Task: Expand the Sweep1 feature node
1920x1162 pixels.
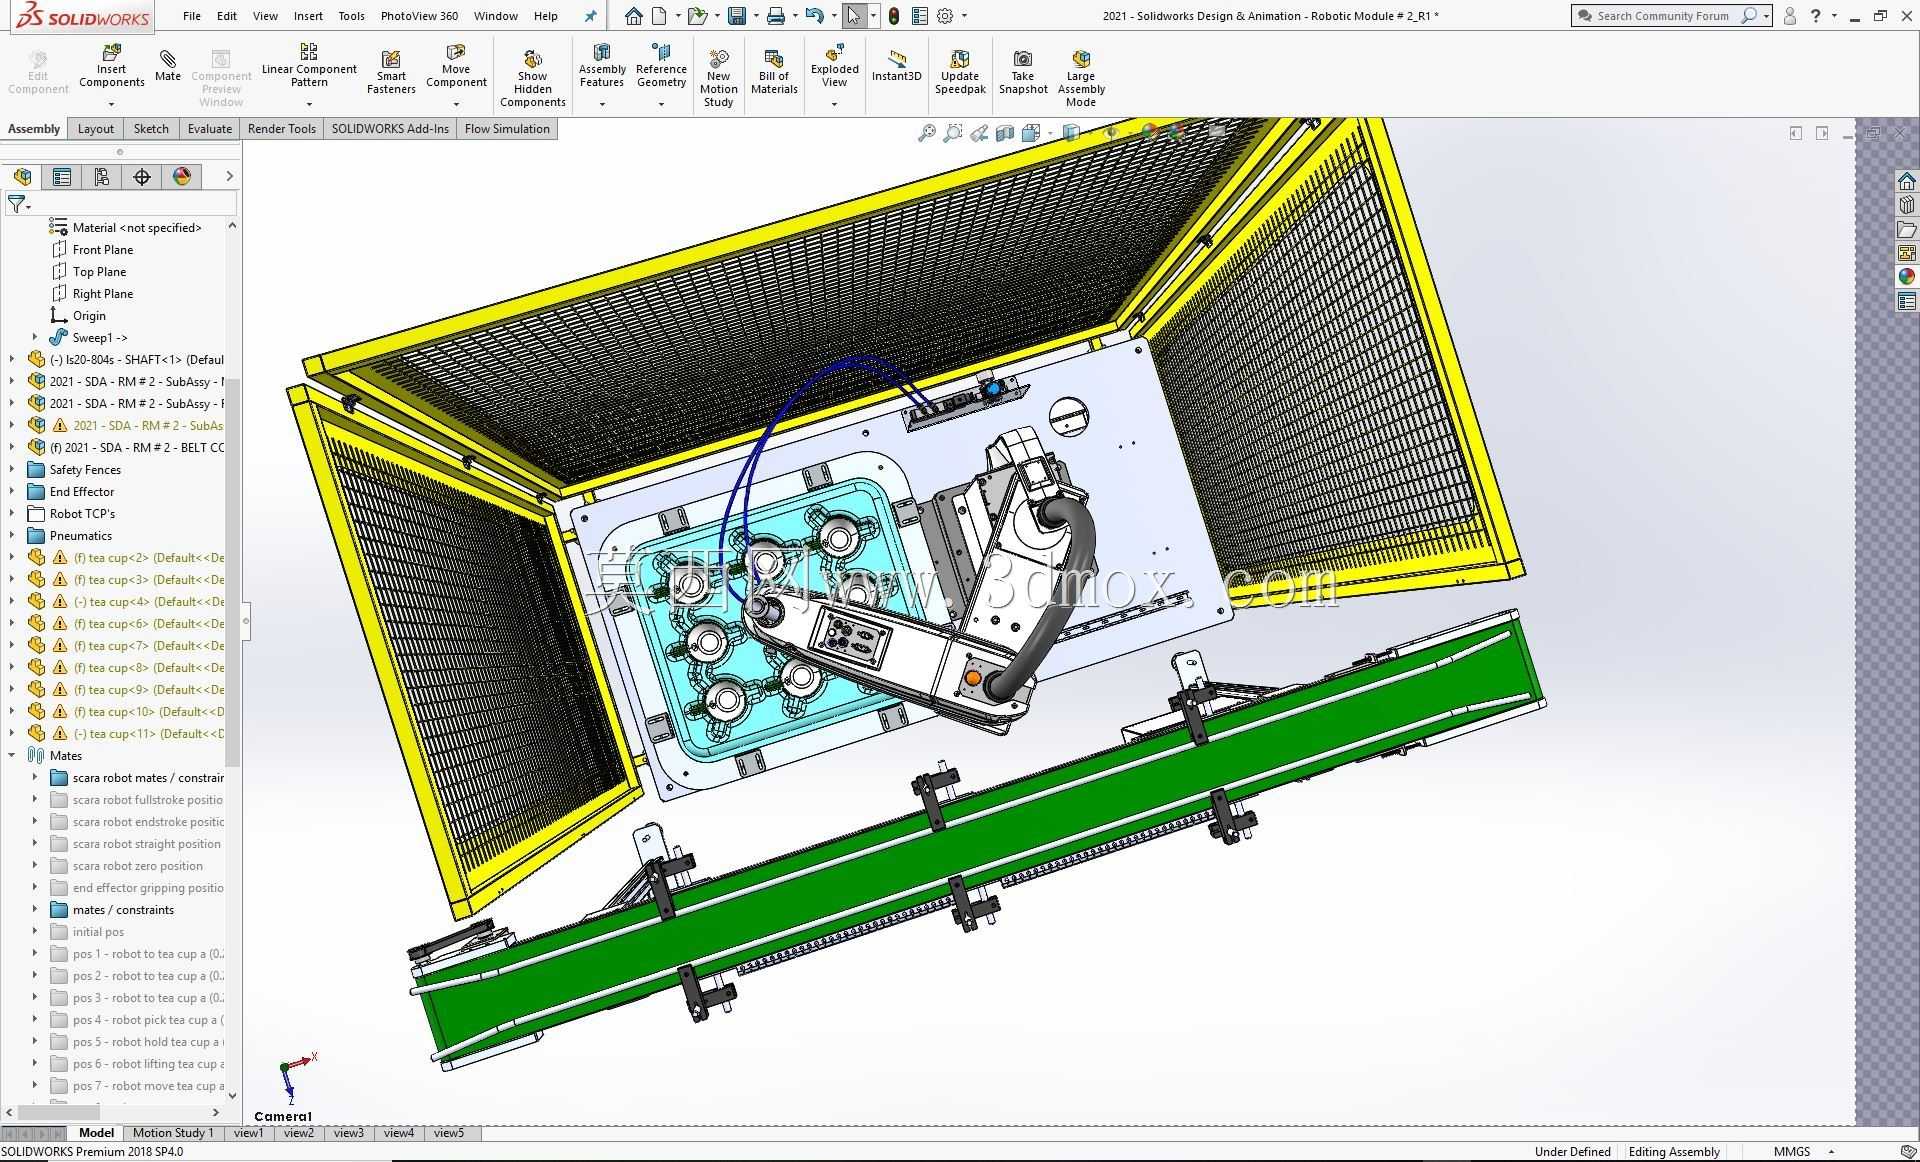Action: tap(35, 337)
